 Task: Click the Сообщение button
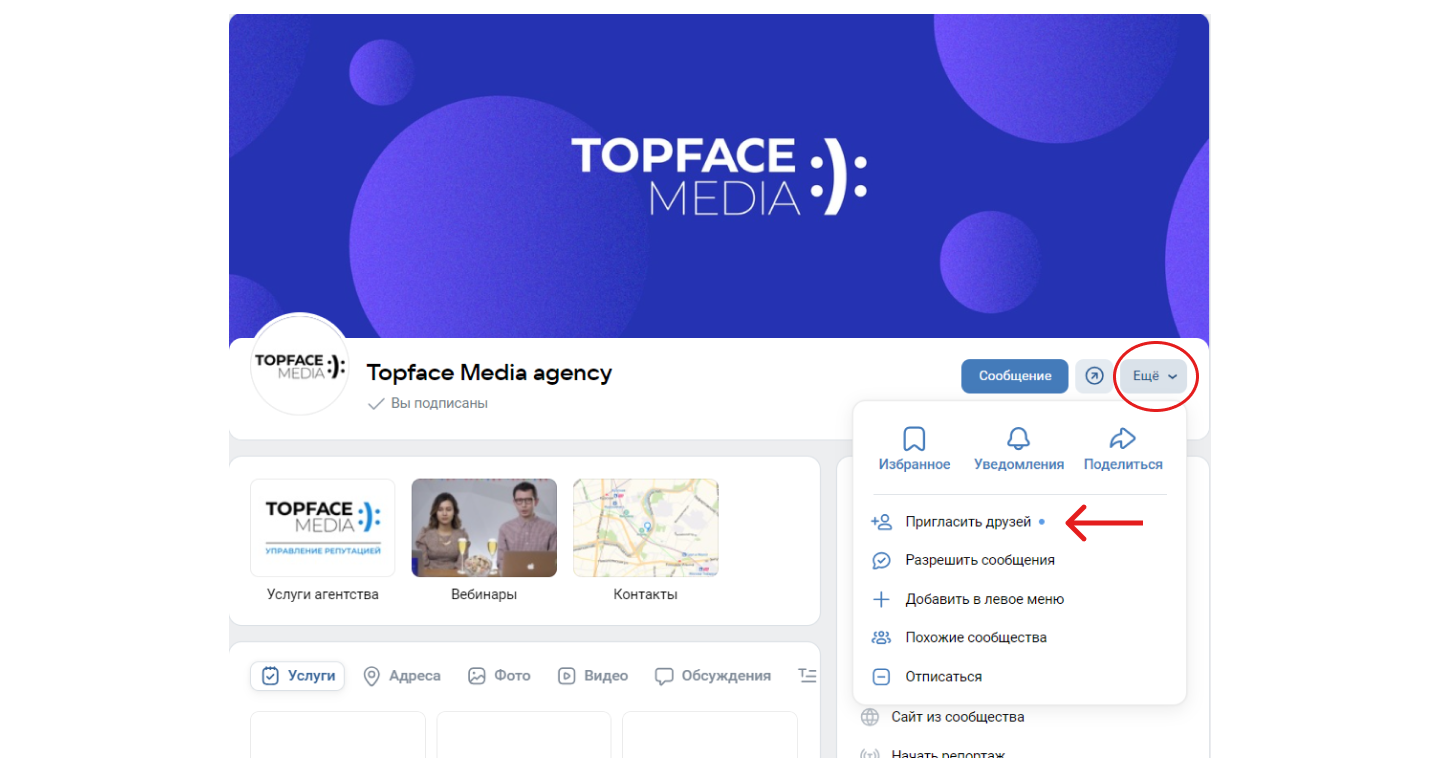1015,376
